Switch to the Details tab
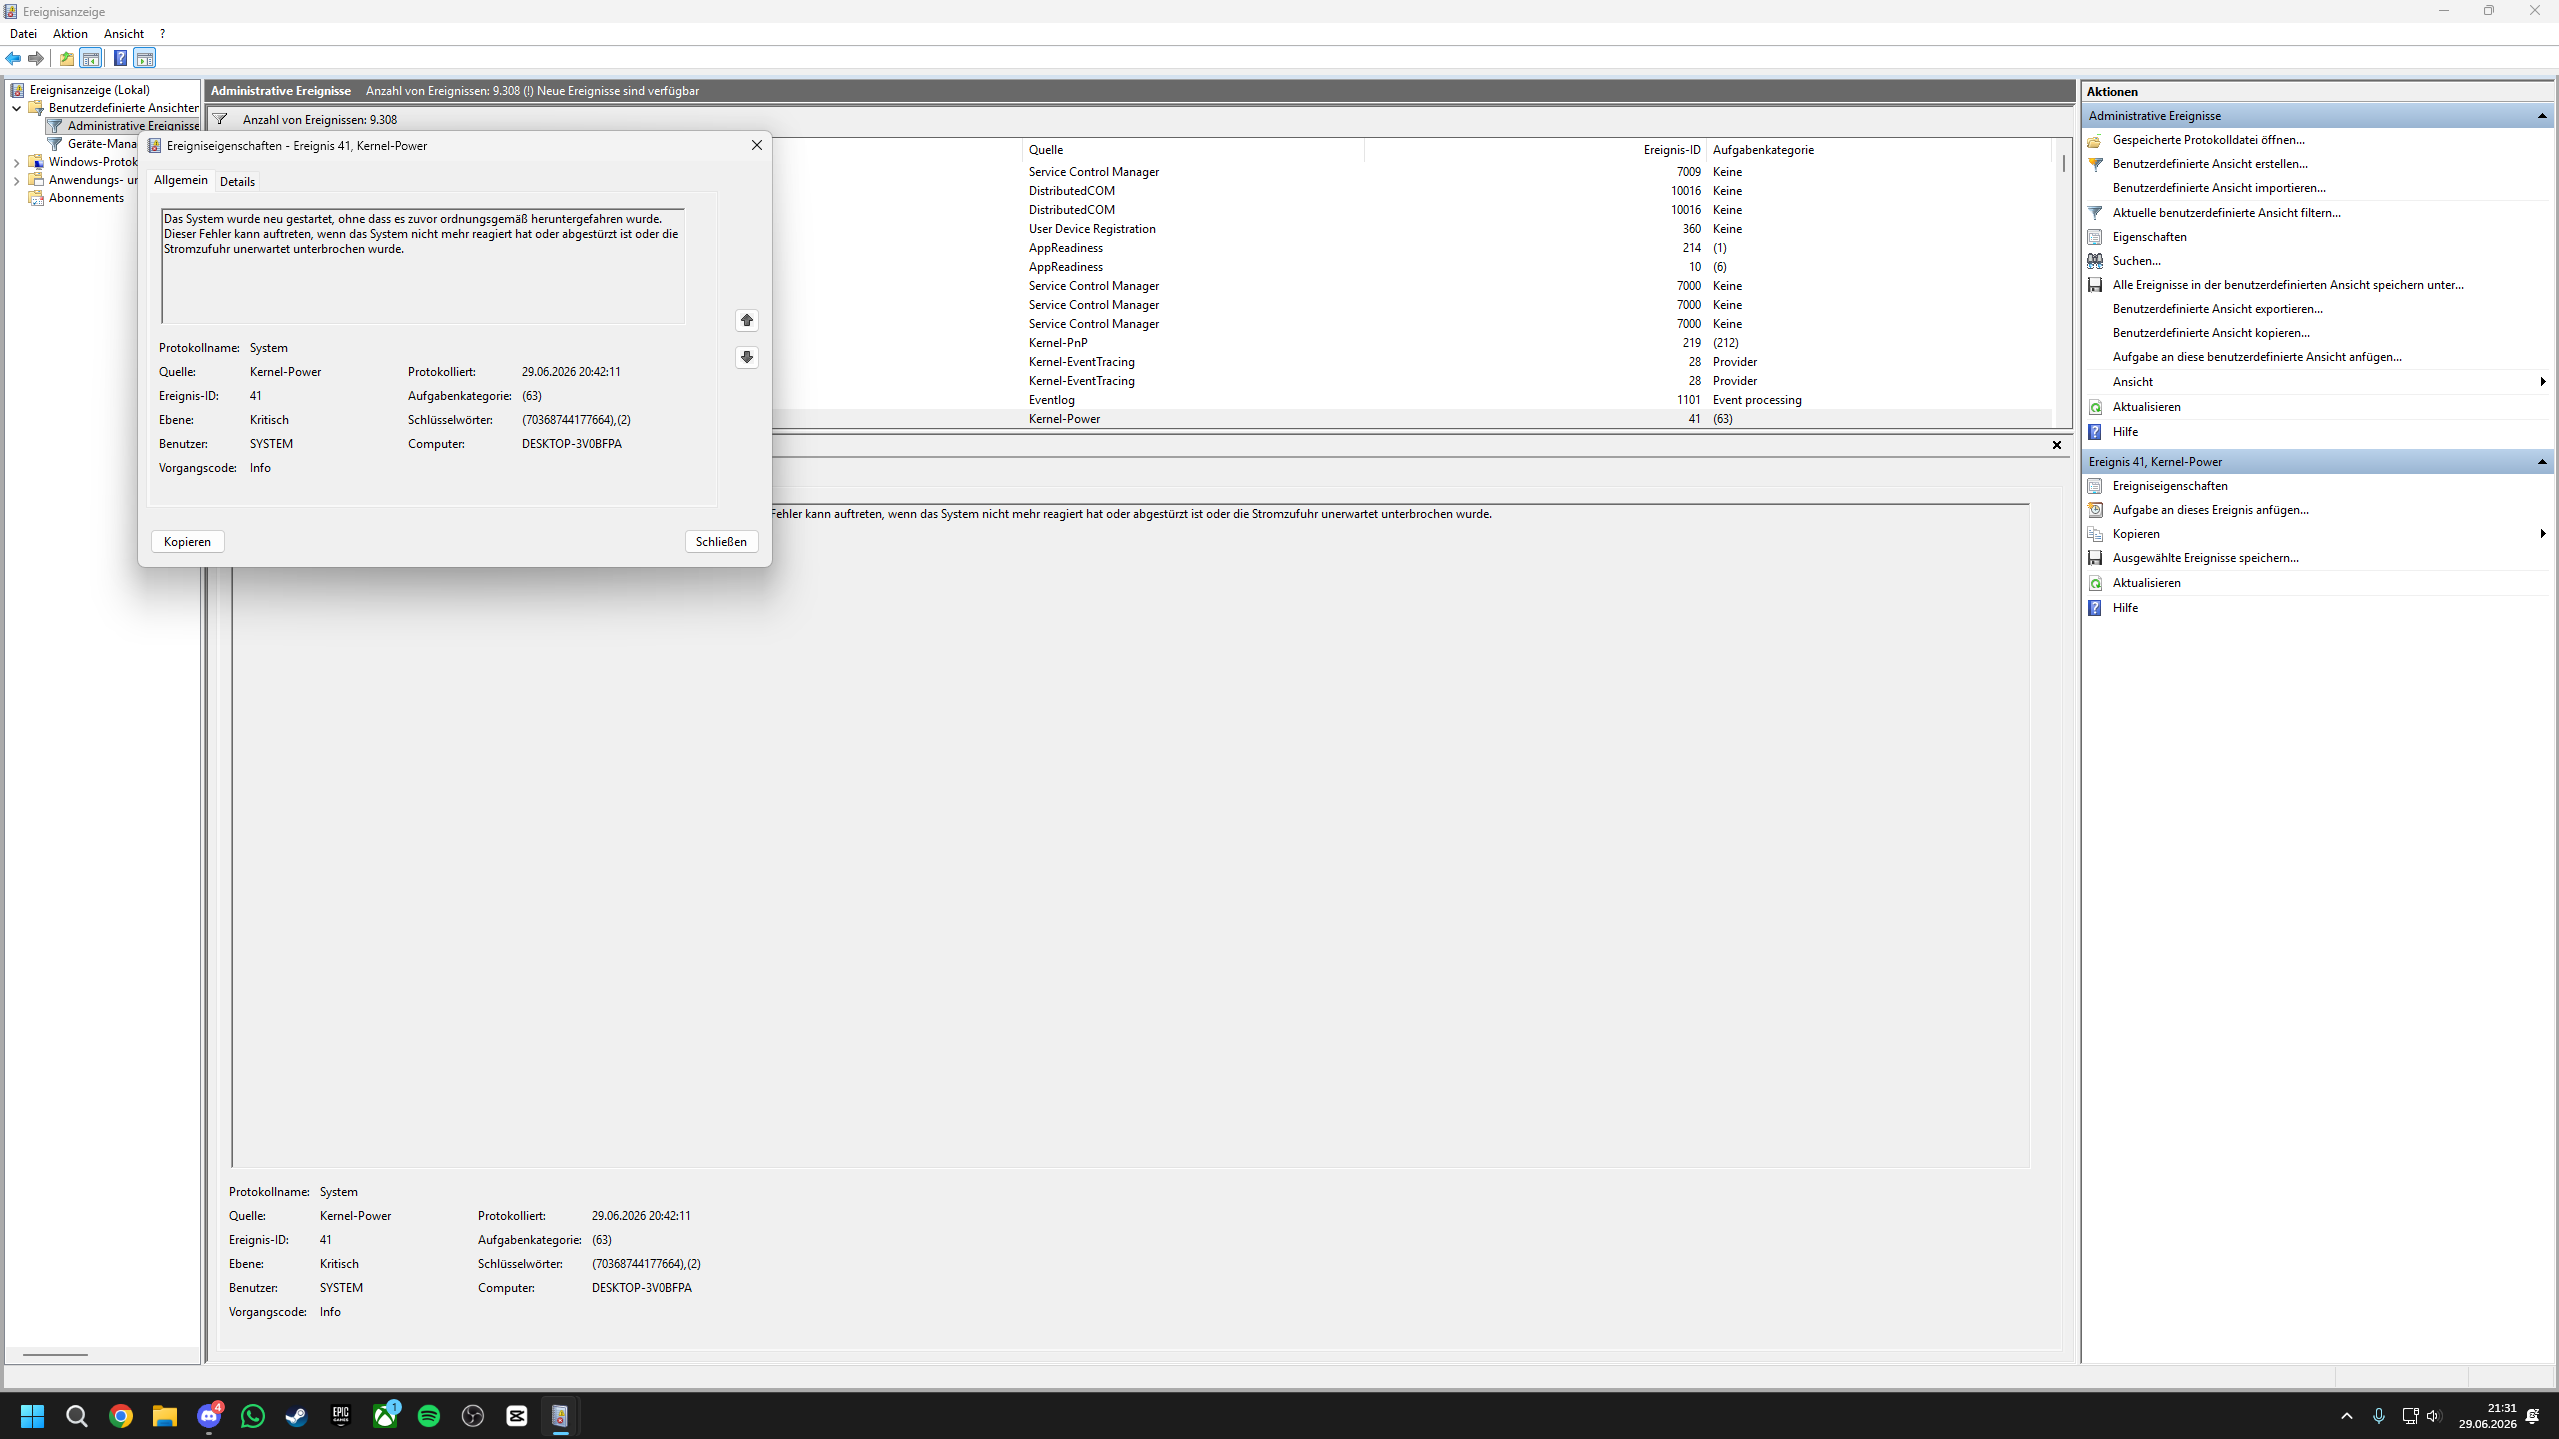This screenshot has height=1439, width=2559. [x=237, y=181]
